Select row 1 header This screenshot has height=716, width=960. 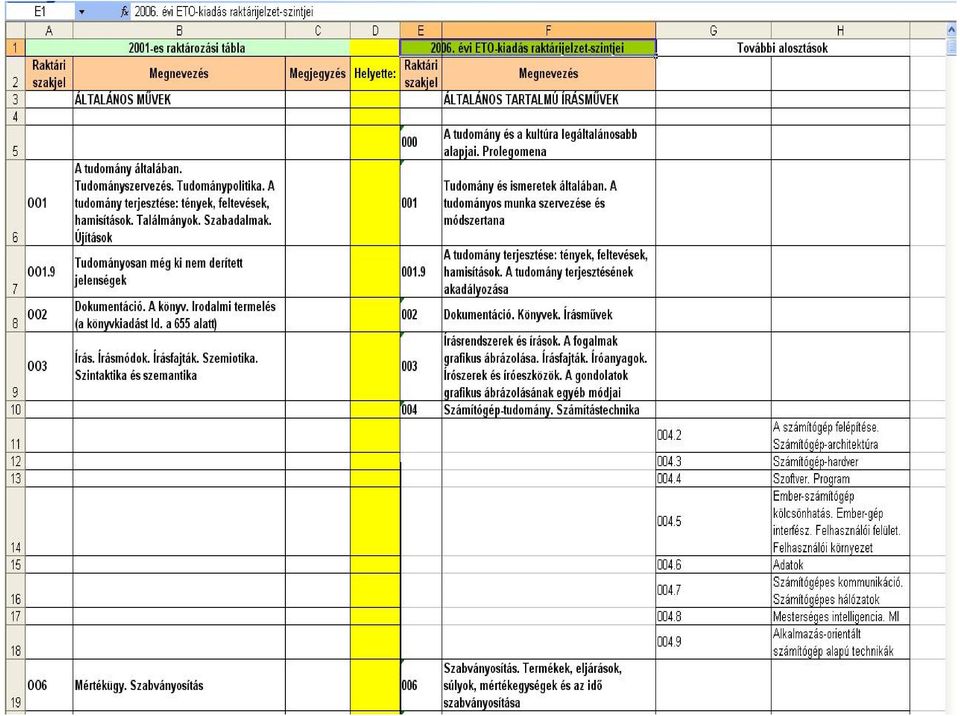point(15,48)
